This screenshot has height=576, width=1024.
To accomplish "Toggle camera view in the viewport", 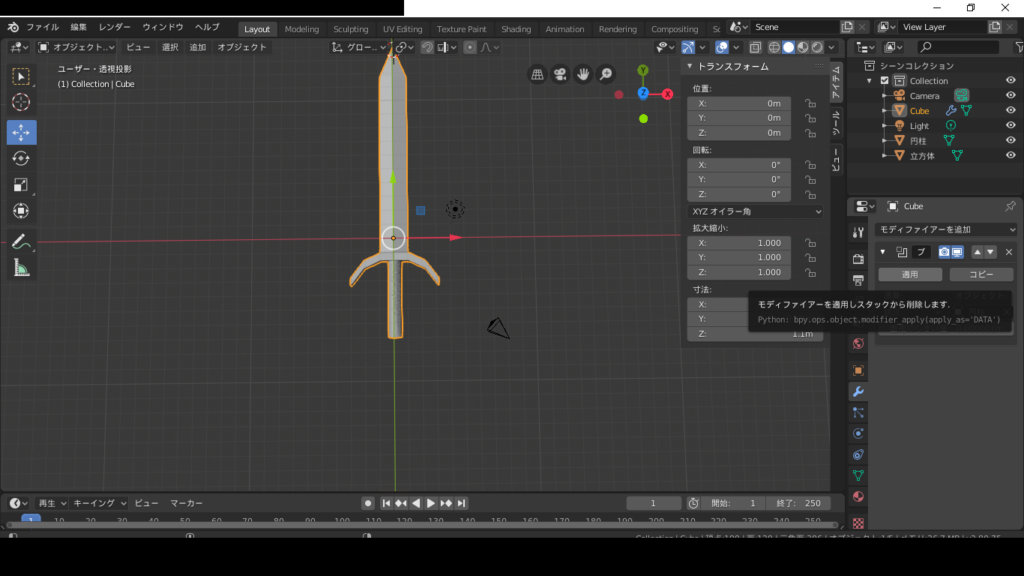I will click(560, 74).
